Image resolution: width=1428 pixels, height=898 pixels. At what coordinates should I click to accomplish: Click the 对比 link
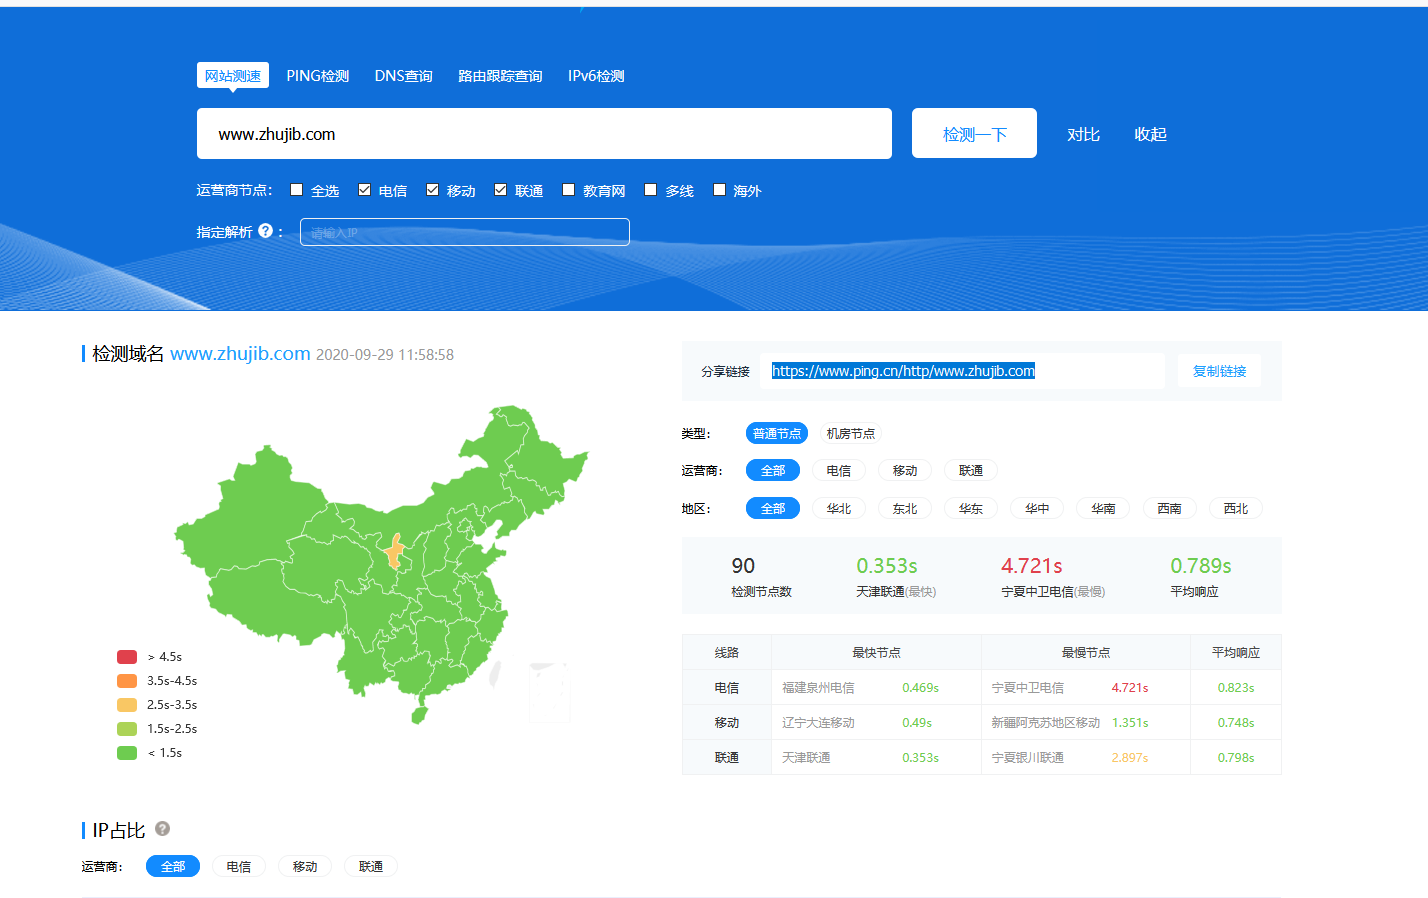(x=1083, y=134)
